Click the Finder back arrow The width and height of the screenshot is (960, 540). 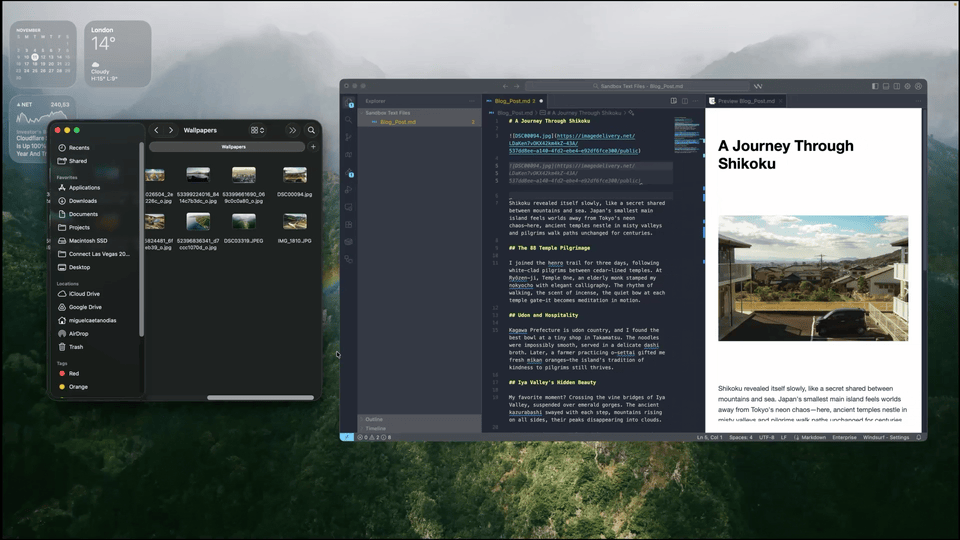157,130
